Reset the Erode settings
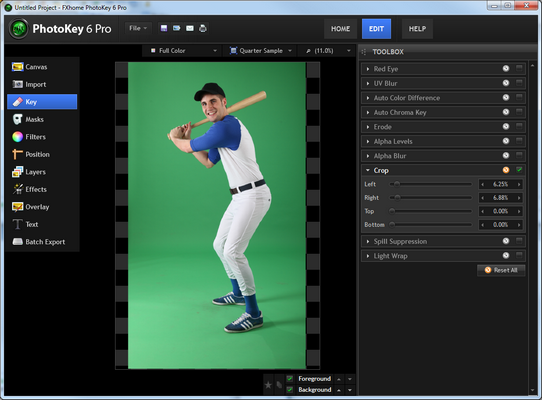The height and width of the screenshot is (400, 542). (x=506, y=127)
